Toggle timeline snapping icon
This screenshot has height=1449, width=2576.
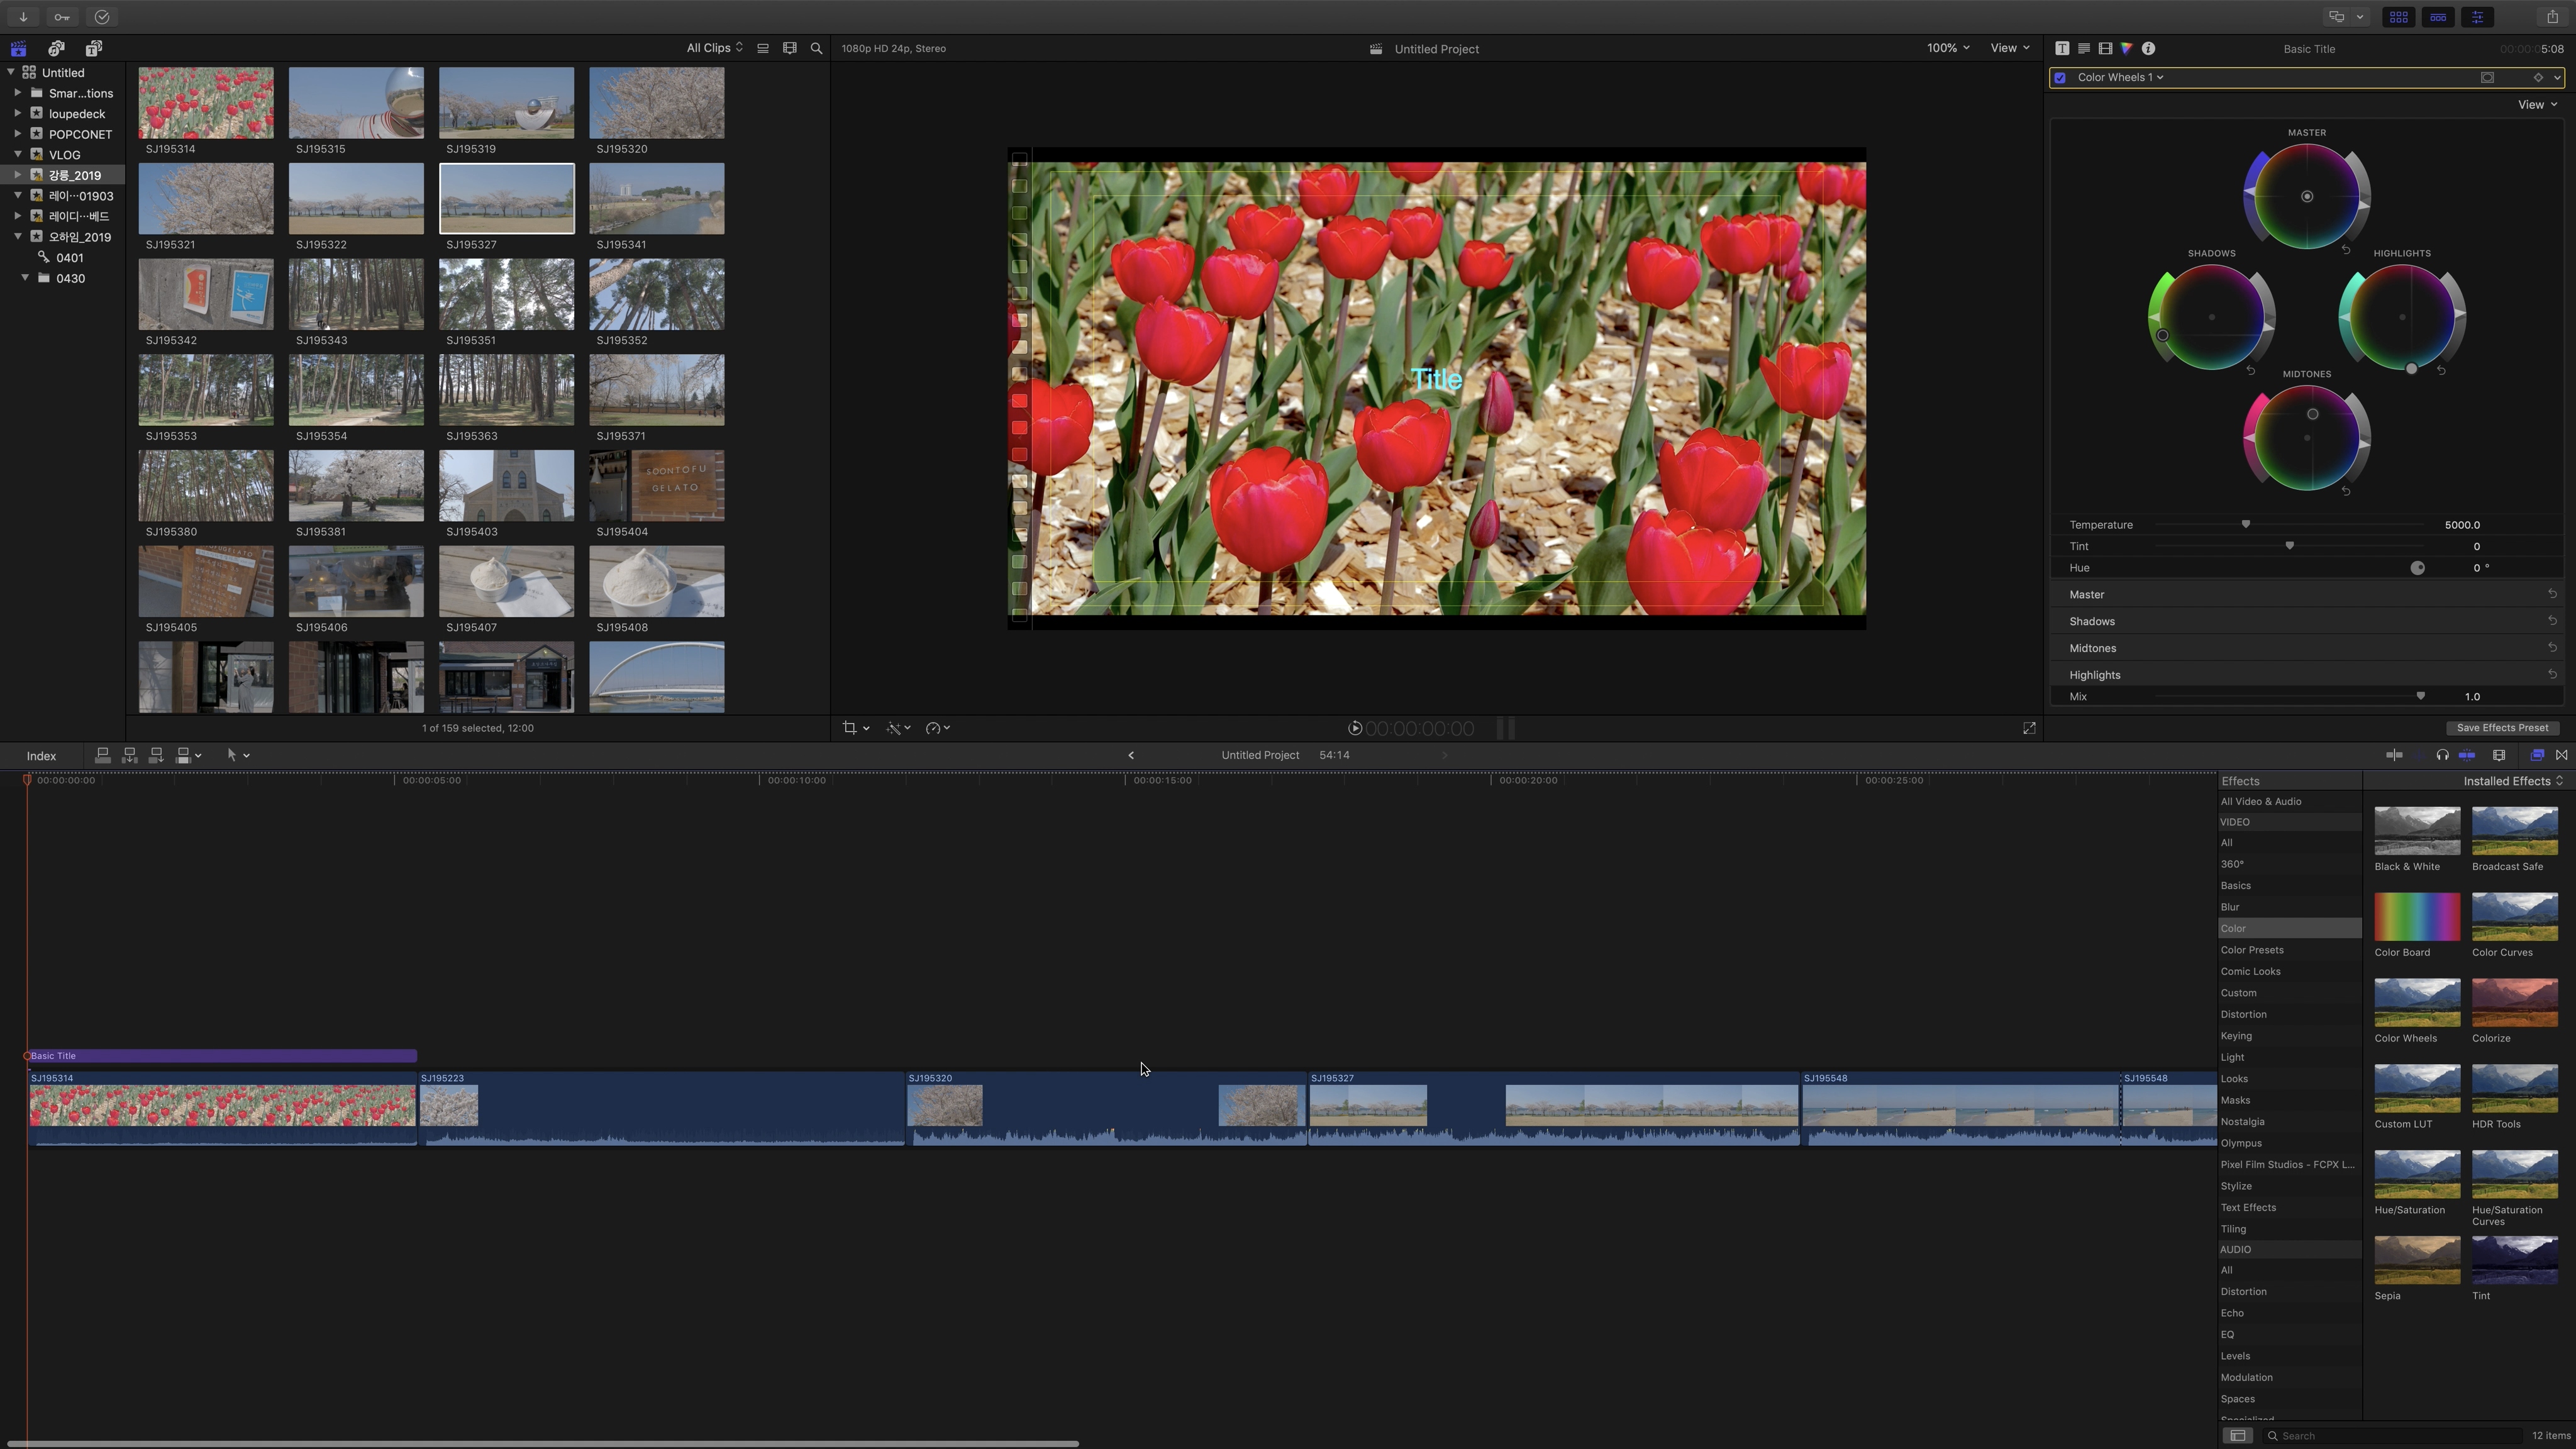[x=2467, y=755]
